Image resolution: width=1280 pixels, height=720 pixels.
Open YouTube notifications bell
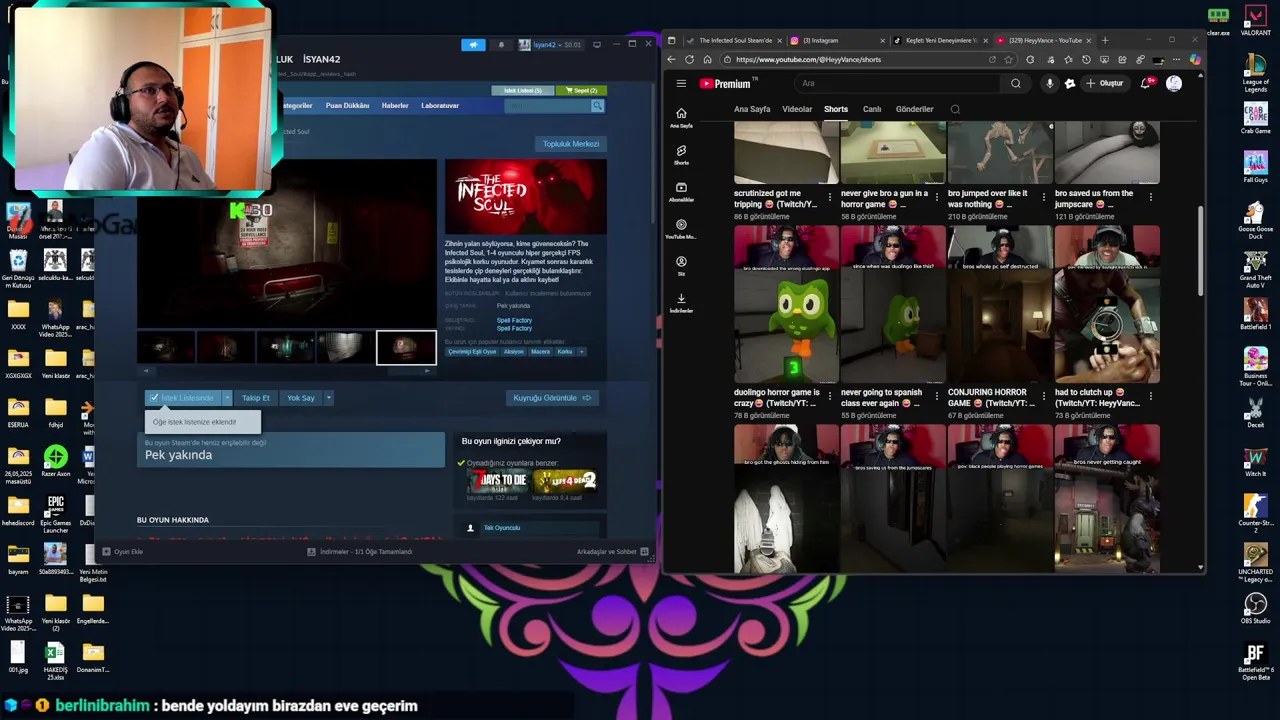click(1146, 84)
